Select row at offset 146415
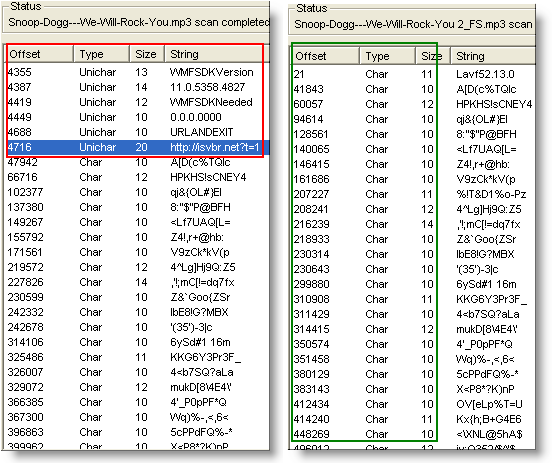This screenshot has height=463, width=554. (x=413, y=164)
